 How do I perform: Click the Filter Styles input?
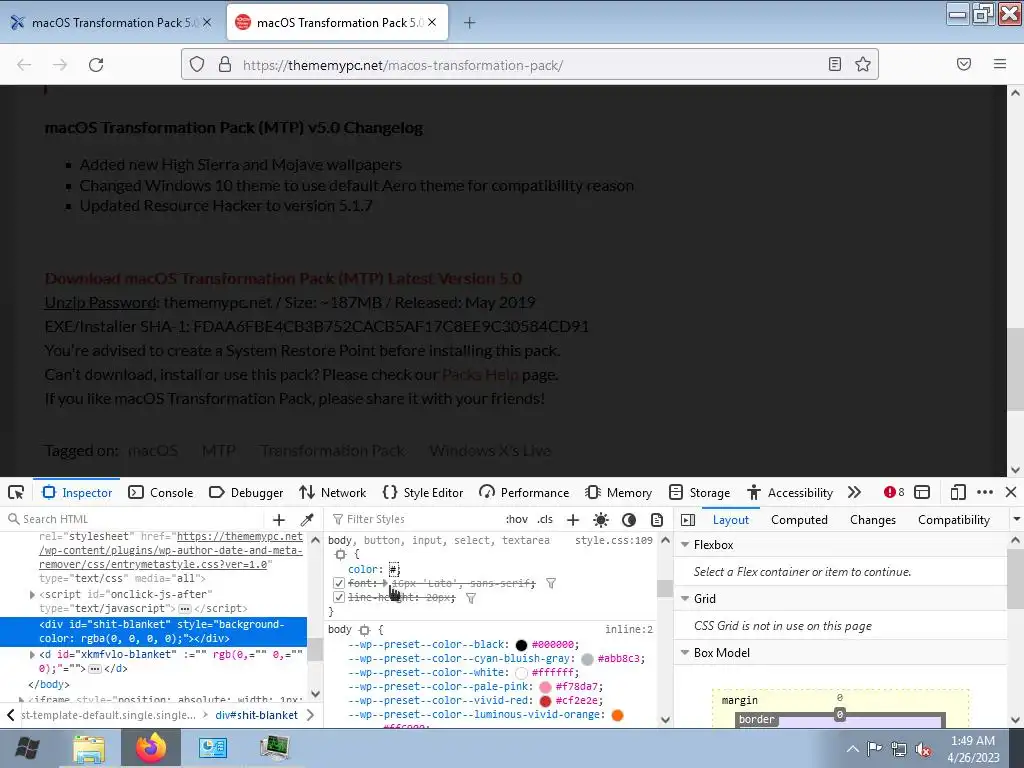[413, 519]
